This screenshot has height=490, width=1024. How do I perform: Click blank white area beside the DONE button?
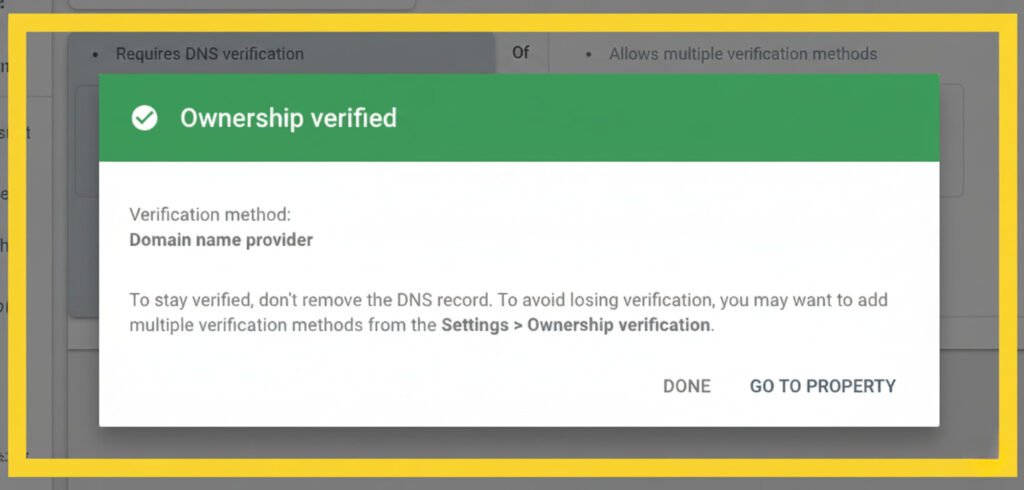tap(400, 386)
